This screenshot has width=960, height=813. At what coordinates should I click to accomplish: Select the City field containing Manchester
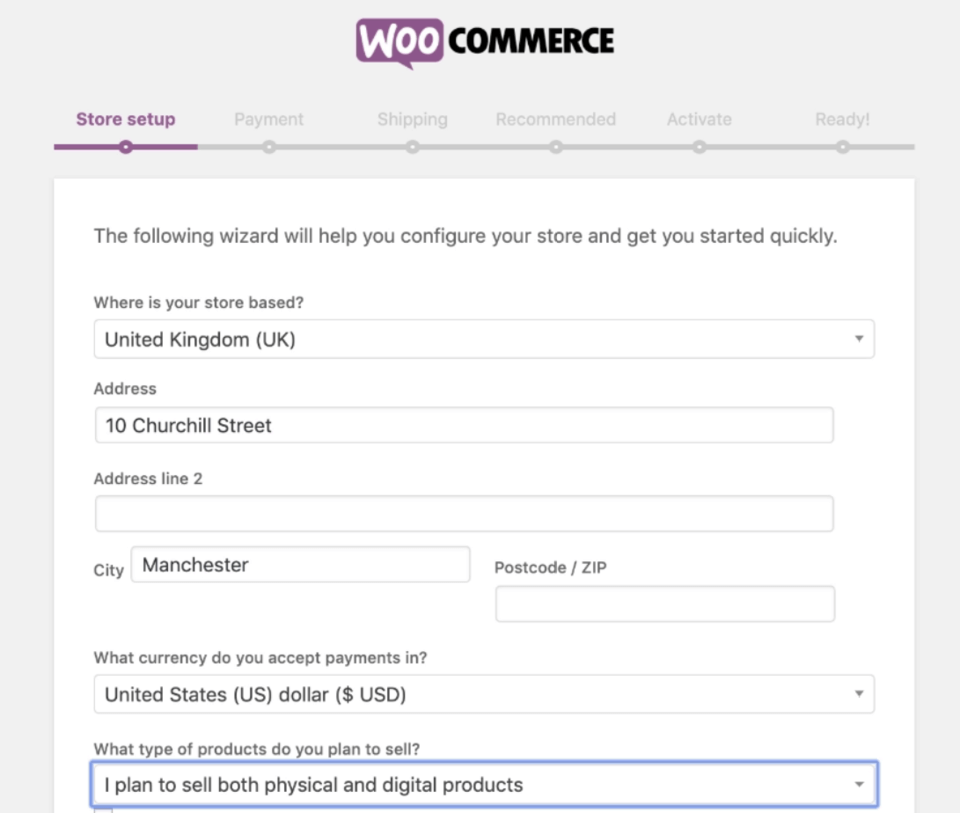click(300, 565)
